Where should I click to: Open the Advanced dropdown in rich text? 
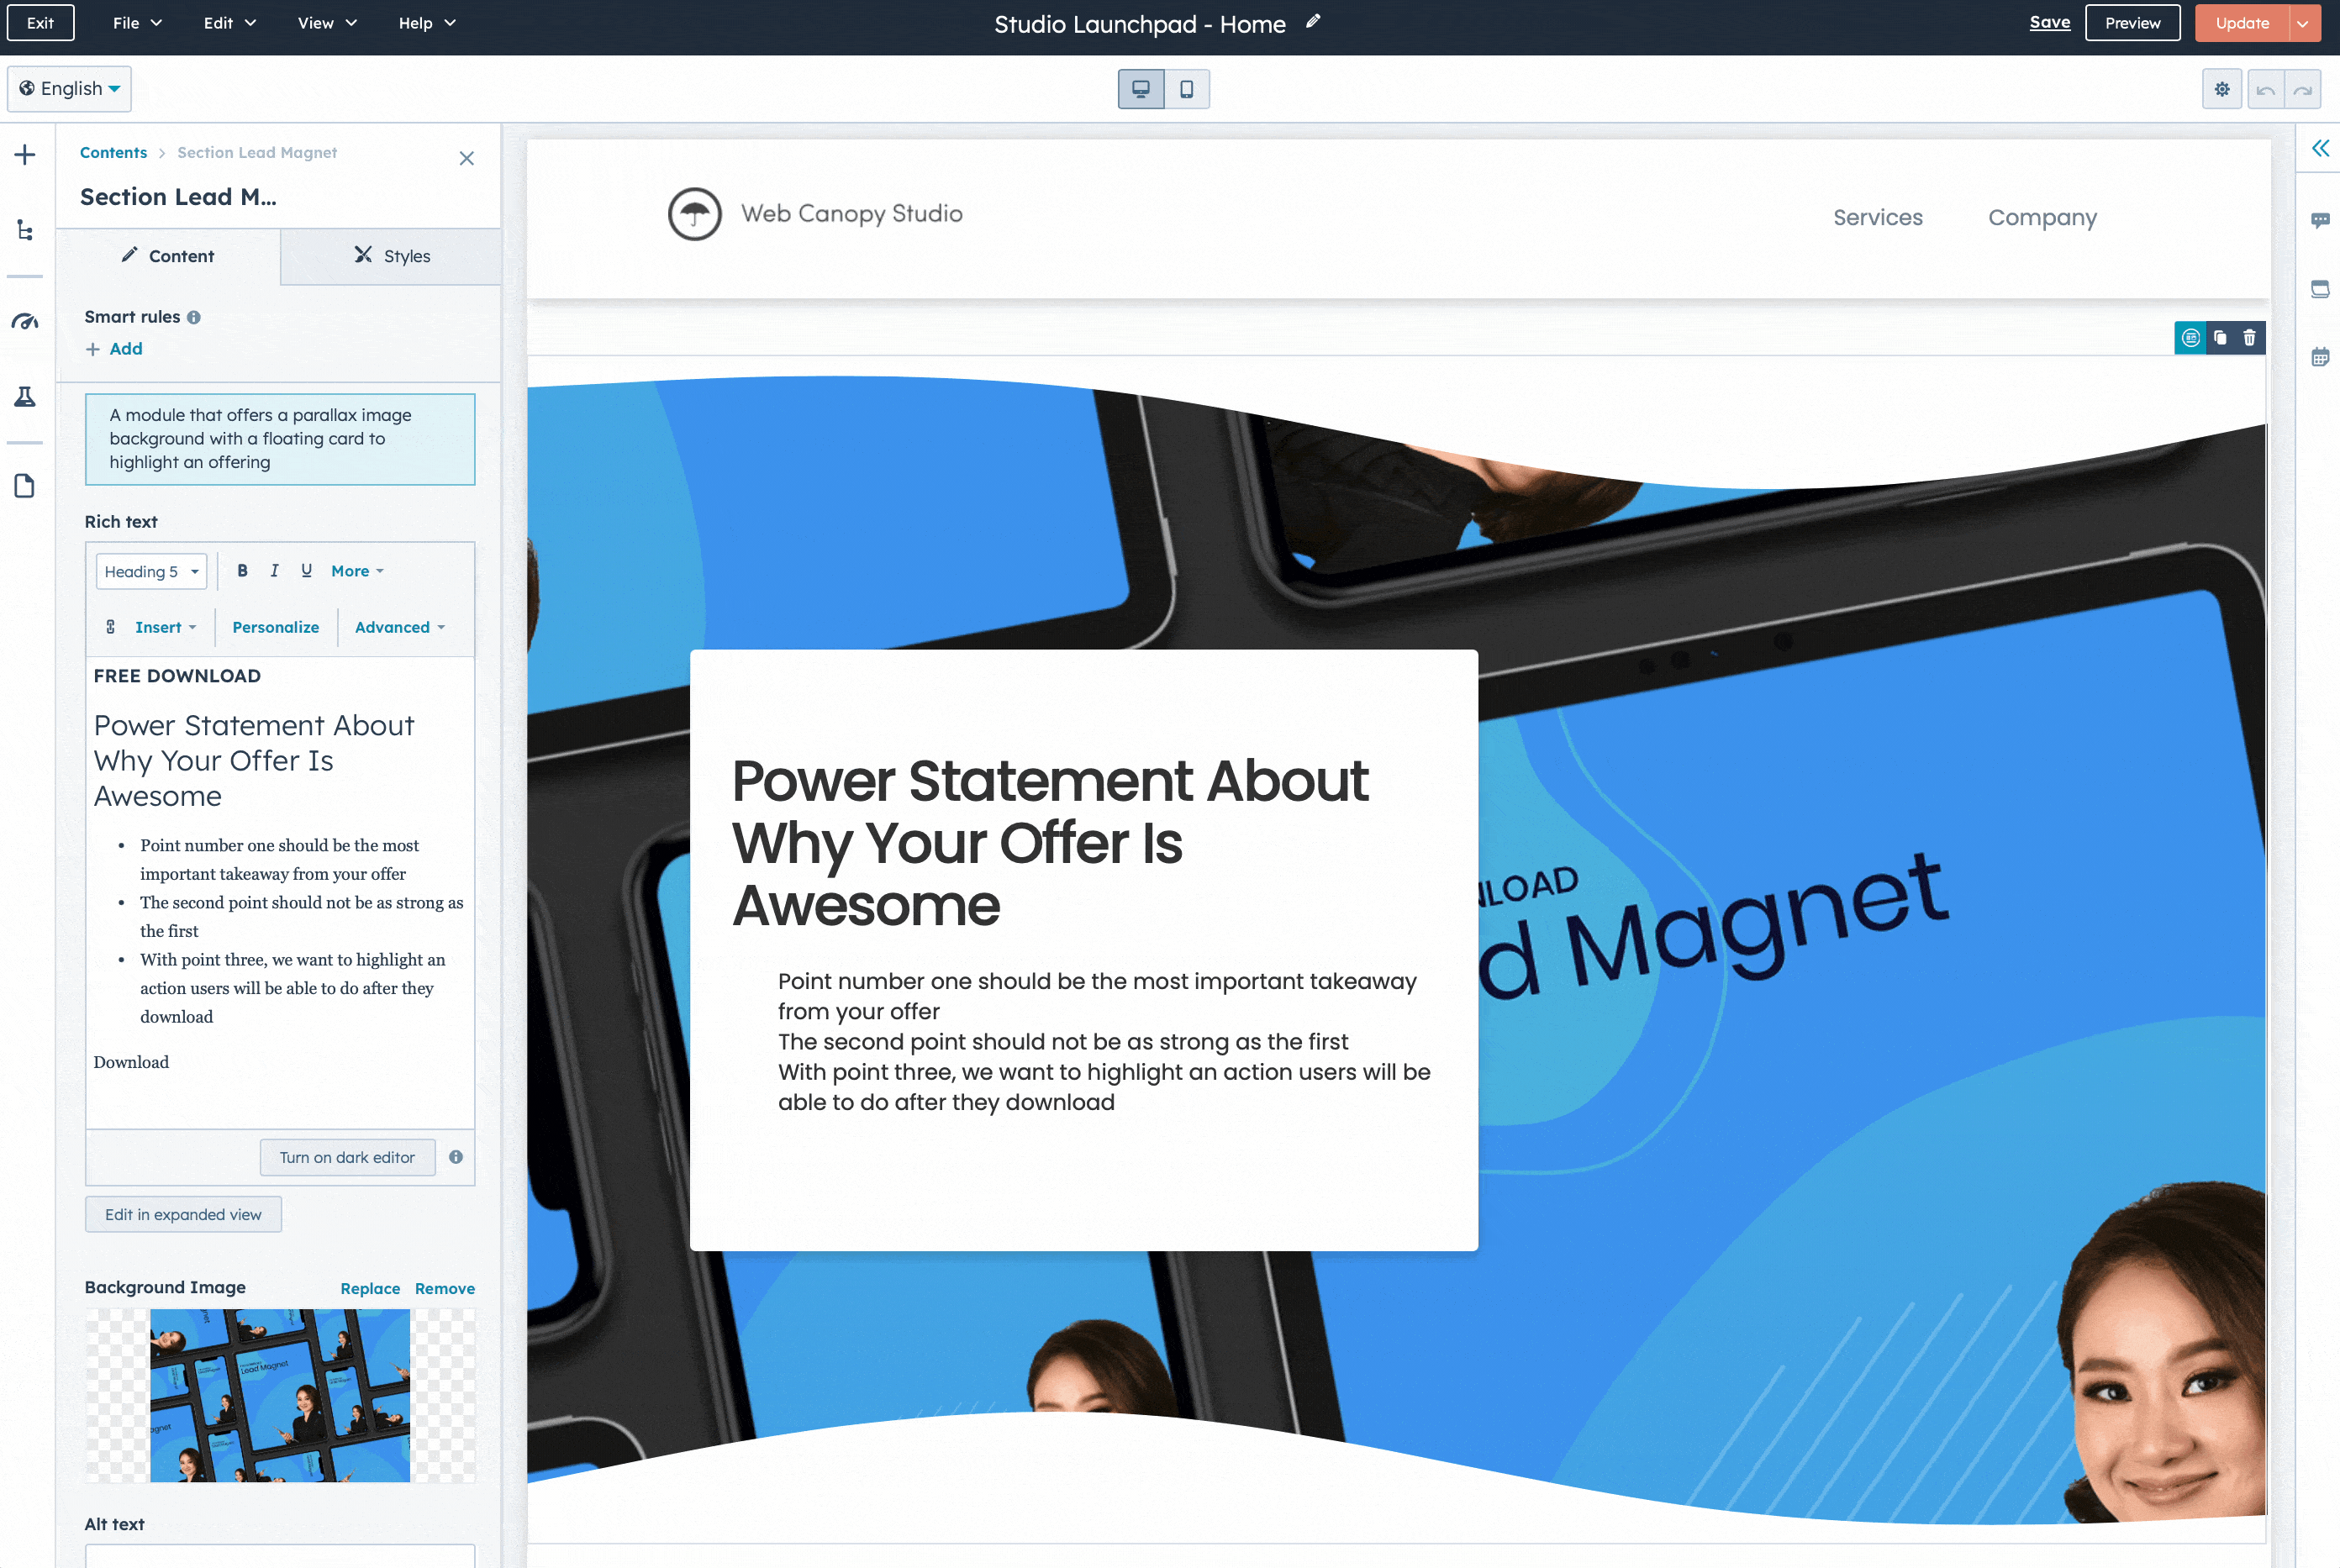point(398,627)
